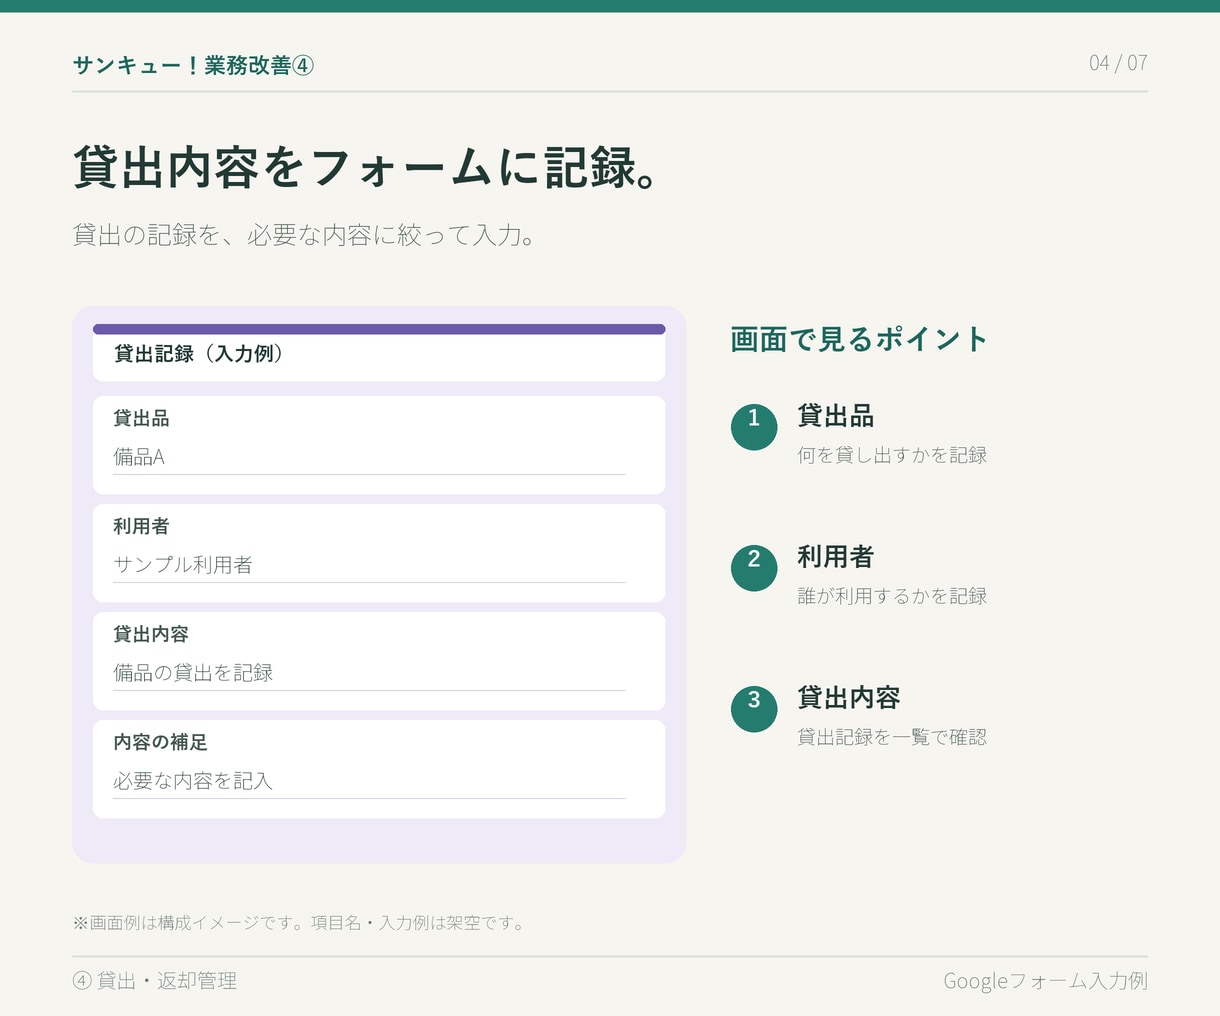Viewport: 1220px width, 1016px height.
Task: Click the 貸出内容 field label in the form
Action: [x=151, y=635]
